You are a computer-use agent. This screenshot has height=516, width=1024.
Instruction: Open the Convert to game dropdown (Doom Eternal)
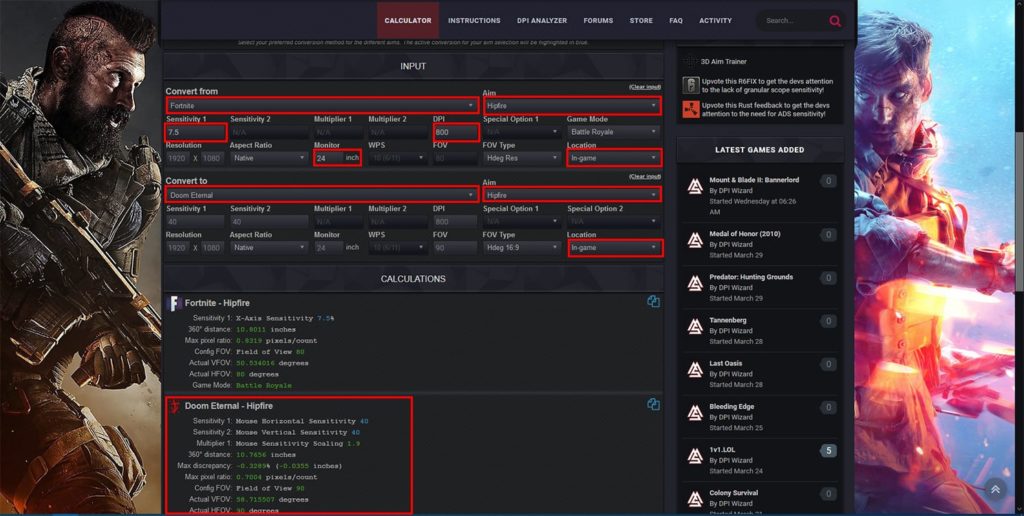coord(322,195)
